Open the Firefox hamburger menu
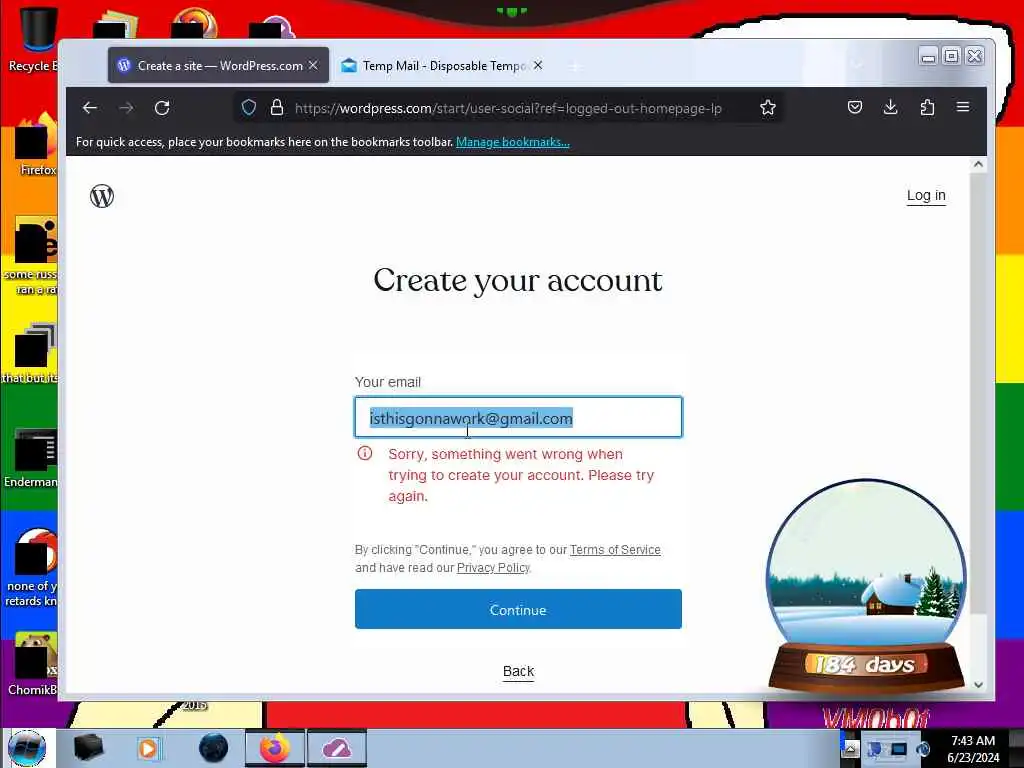The width and height of the screenshot is (1024, 768). coord(963,107)
